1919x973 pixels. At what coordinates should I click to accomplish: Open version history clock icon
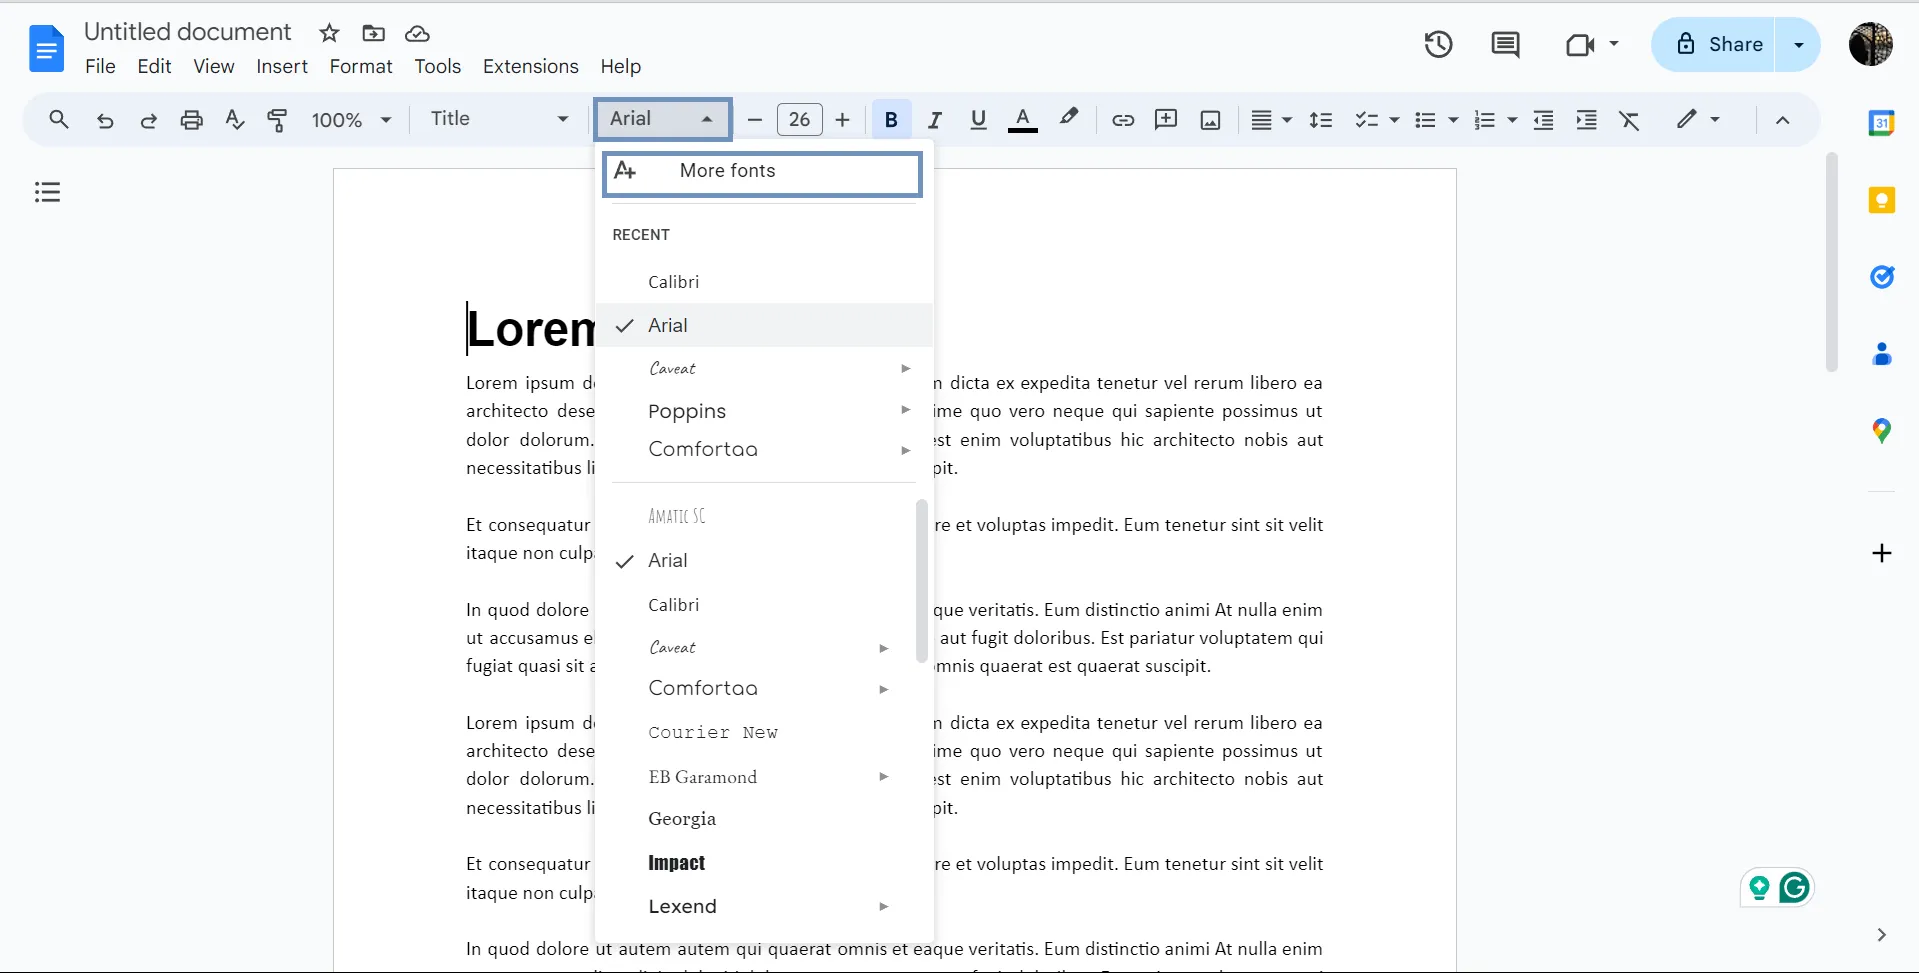[1438, 44]
